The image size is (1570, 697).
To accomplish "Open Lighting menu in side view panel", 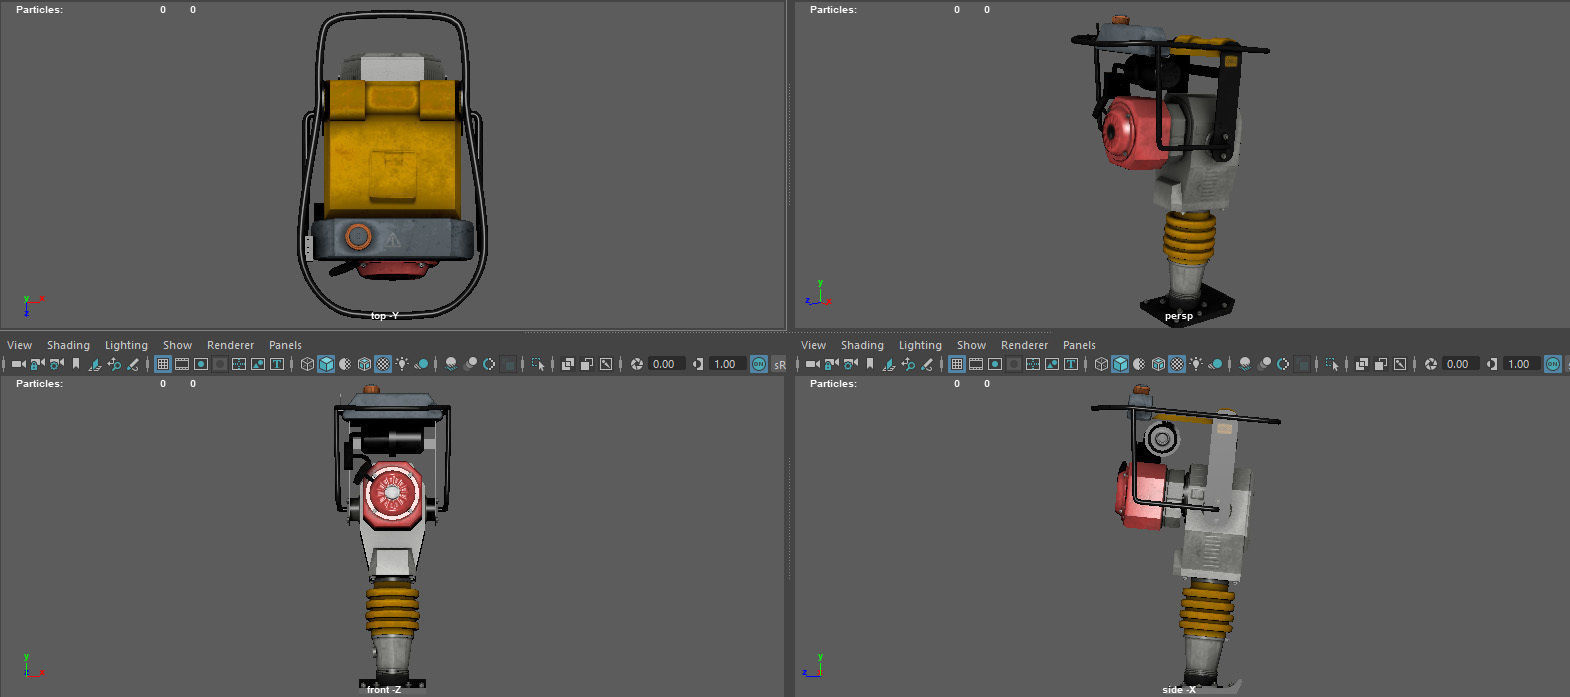I will tap(920, 345).
